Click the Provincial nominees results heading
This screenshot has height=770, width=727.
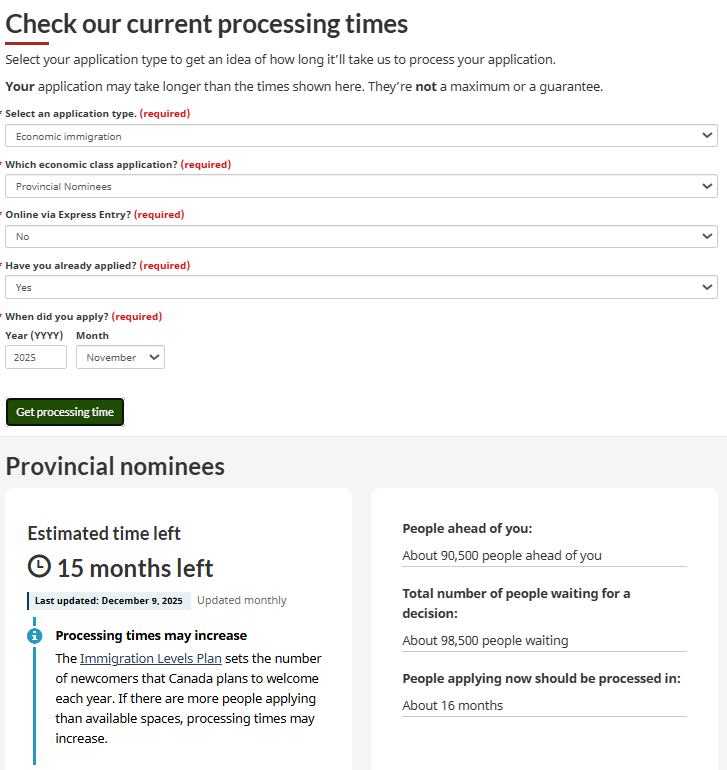point(115,466)
